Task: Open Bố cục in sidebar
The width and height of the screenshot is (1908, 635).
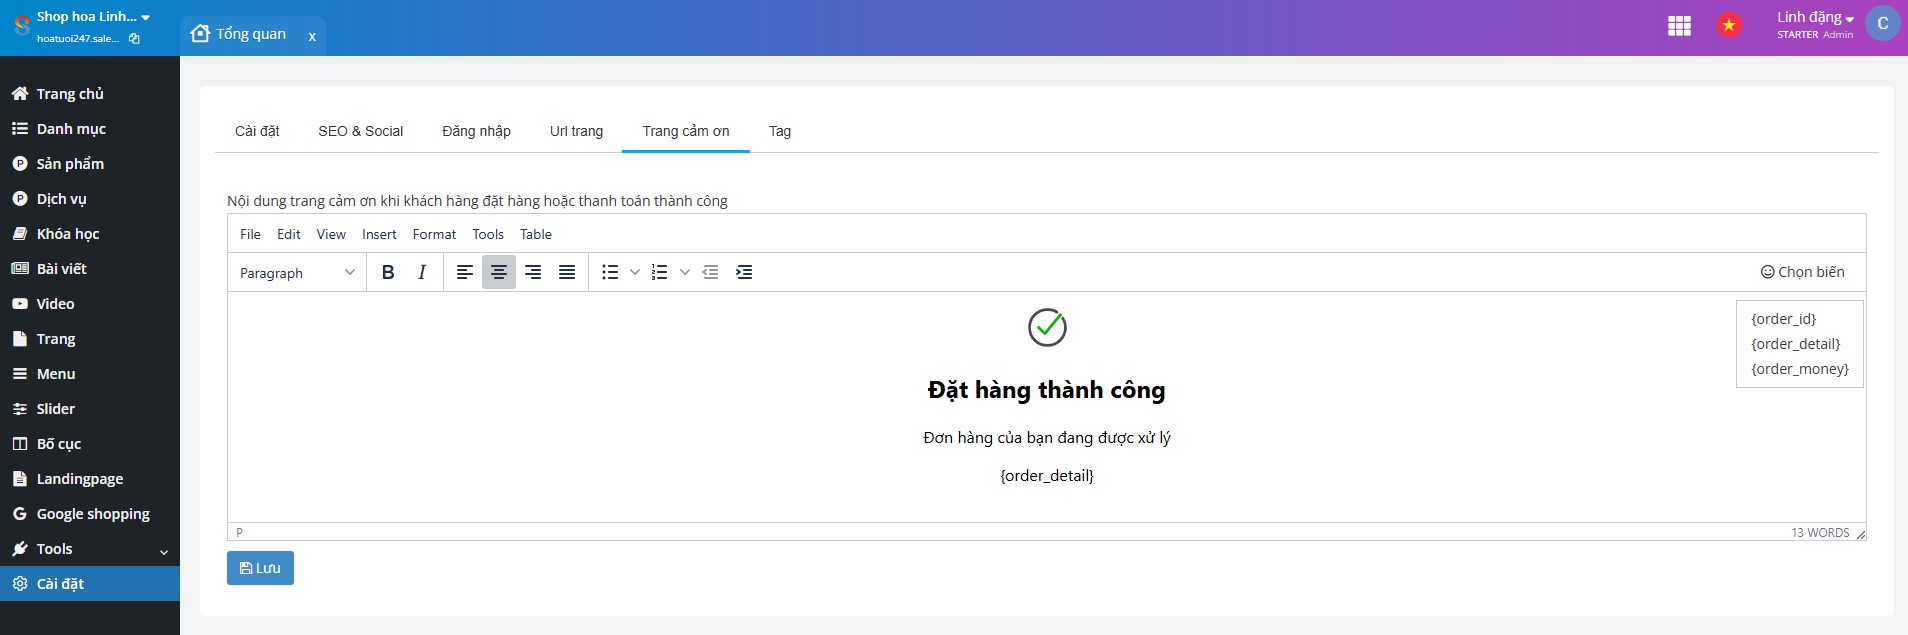Action: (x=90, y=444)
